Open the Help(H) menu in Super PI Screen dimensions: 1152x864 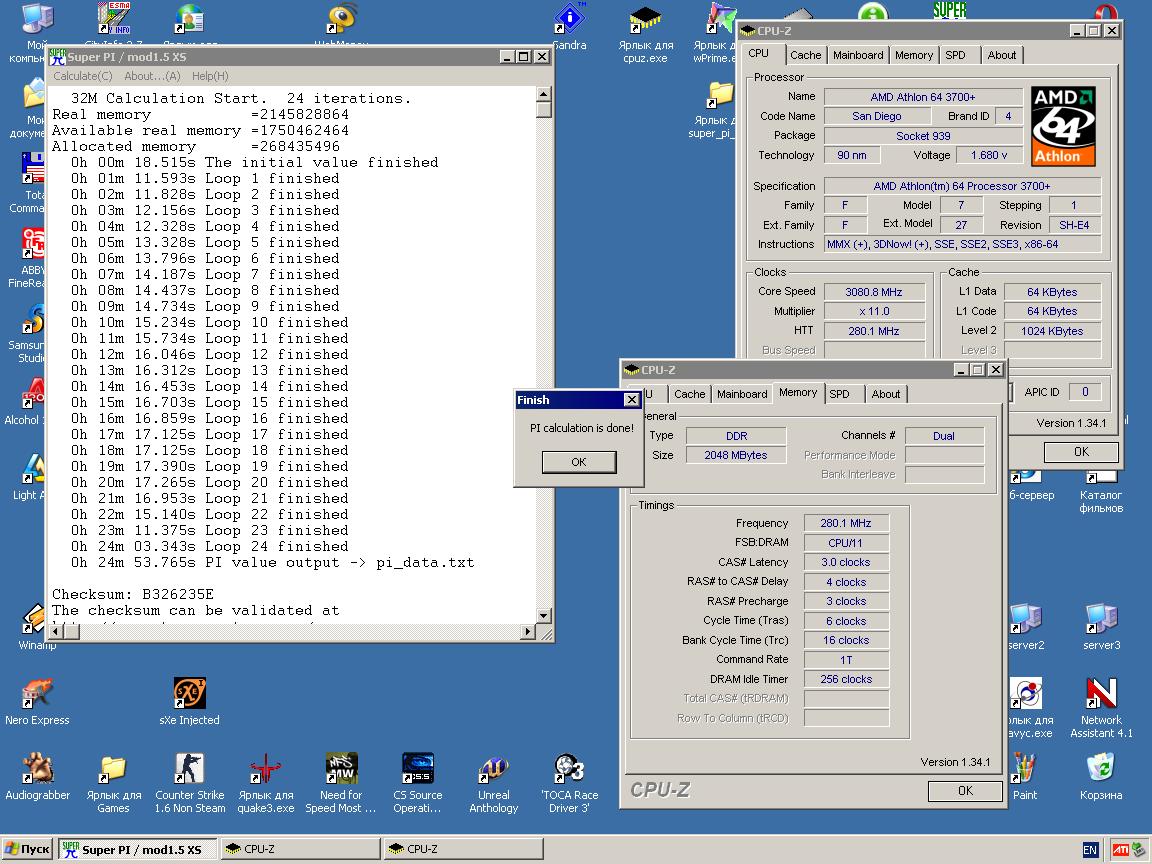[210, 76]
